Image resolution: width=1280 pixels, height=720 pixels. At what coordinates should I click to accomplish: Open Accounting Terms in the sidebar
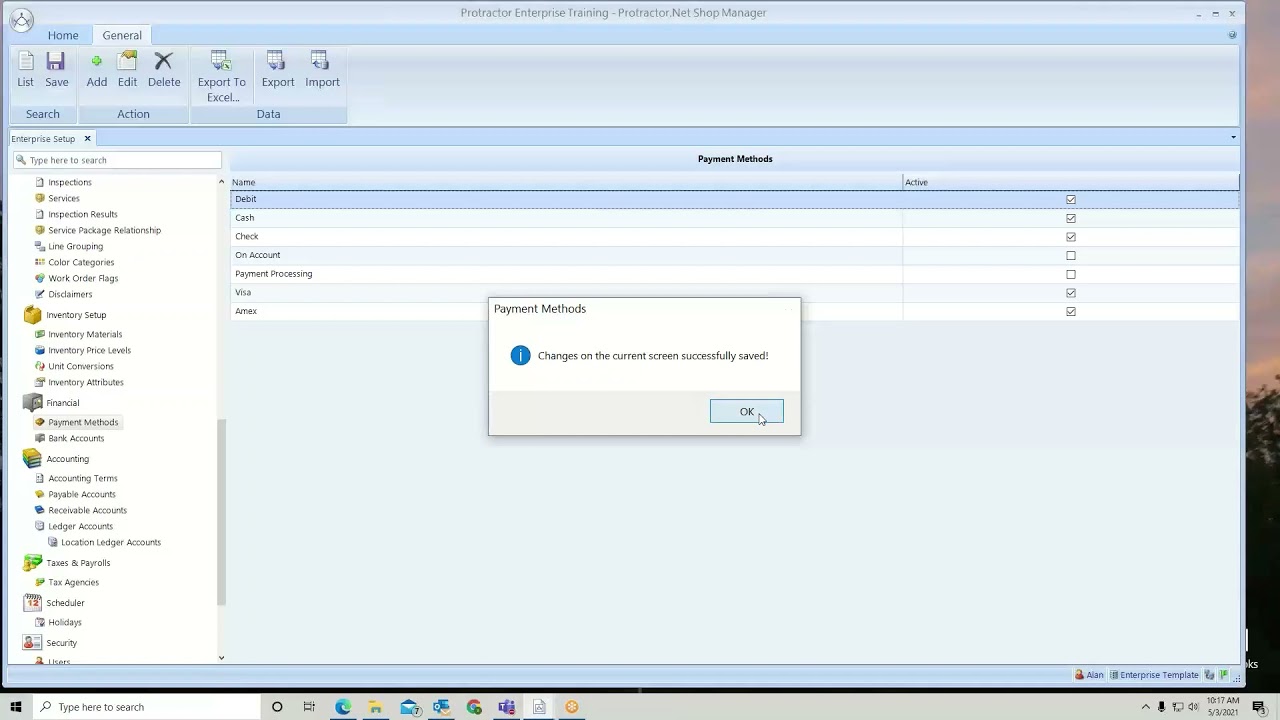(83, 478)
